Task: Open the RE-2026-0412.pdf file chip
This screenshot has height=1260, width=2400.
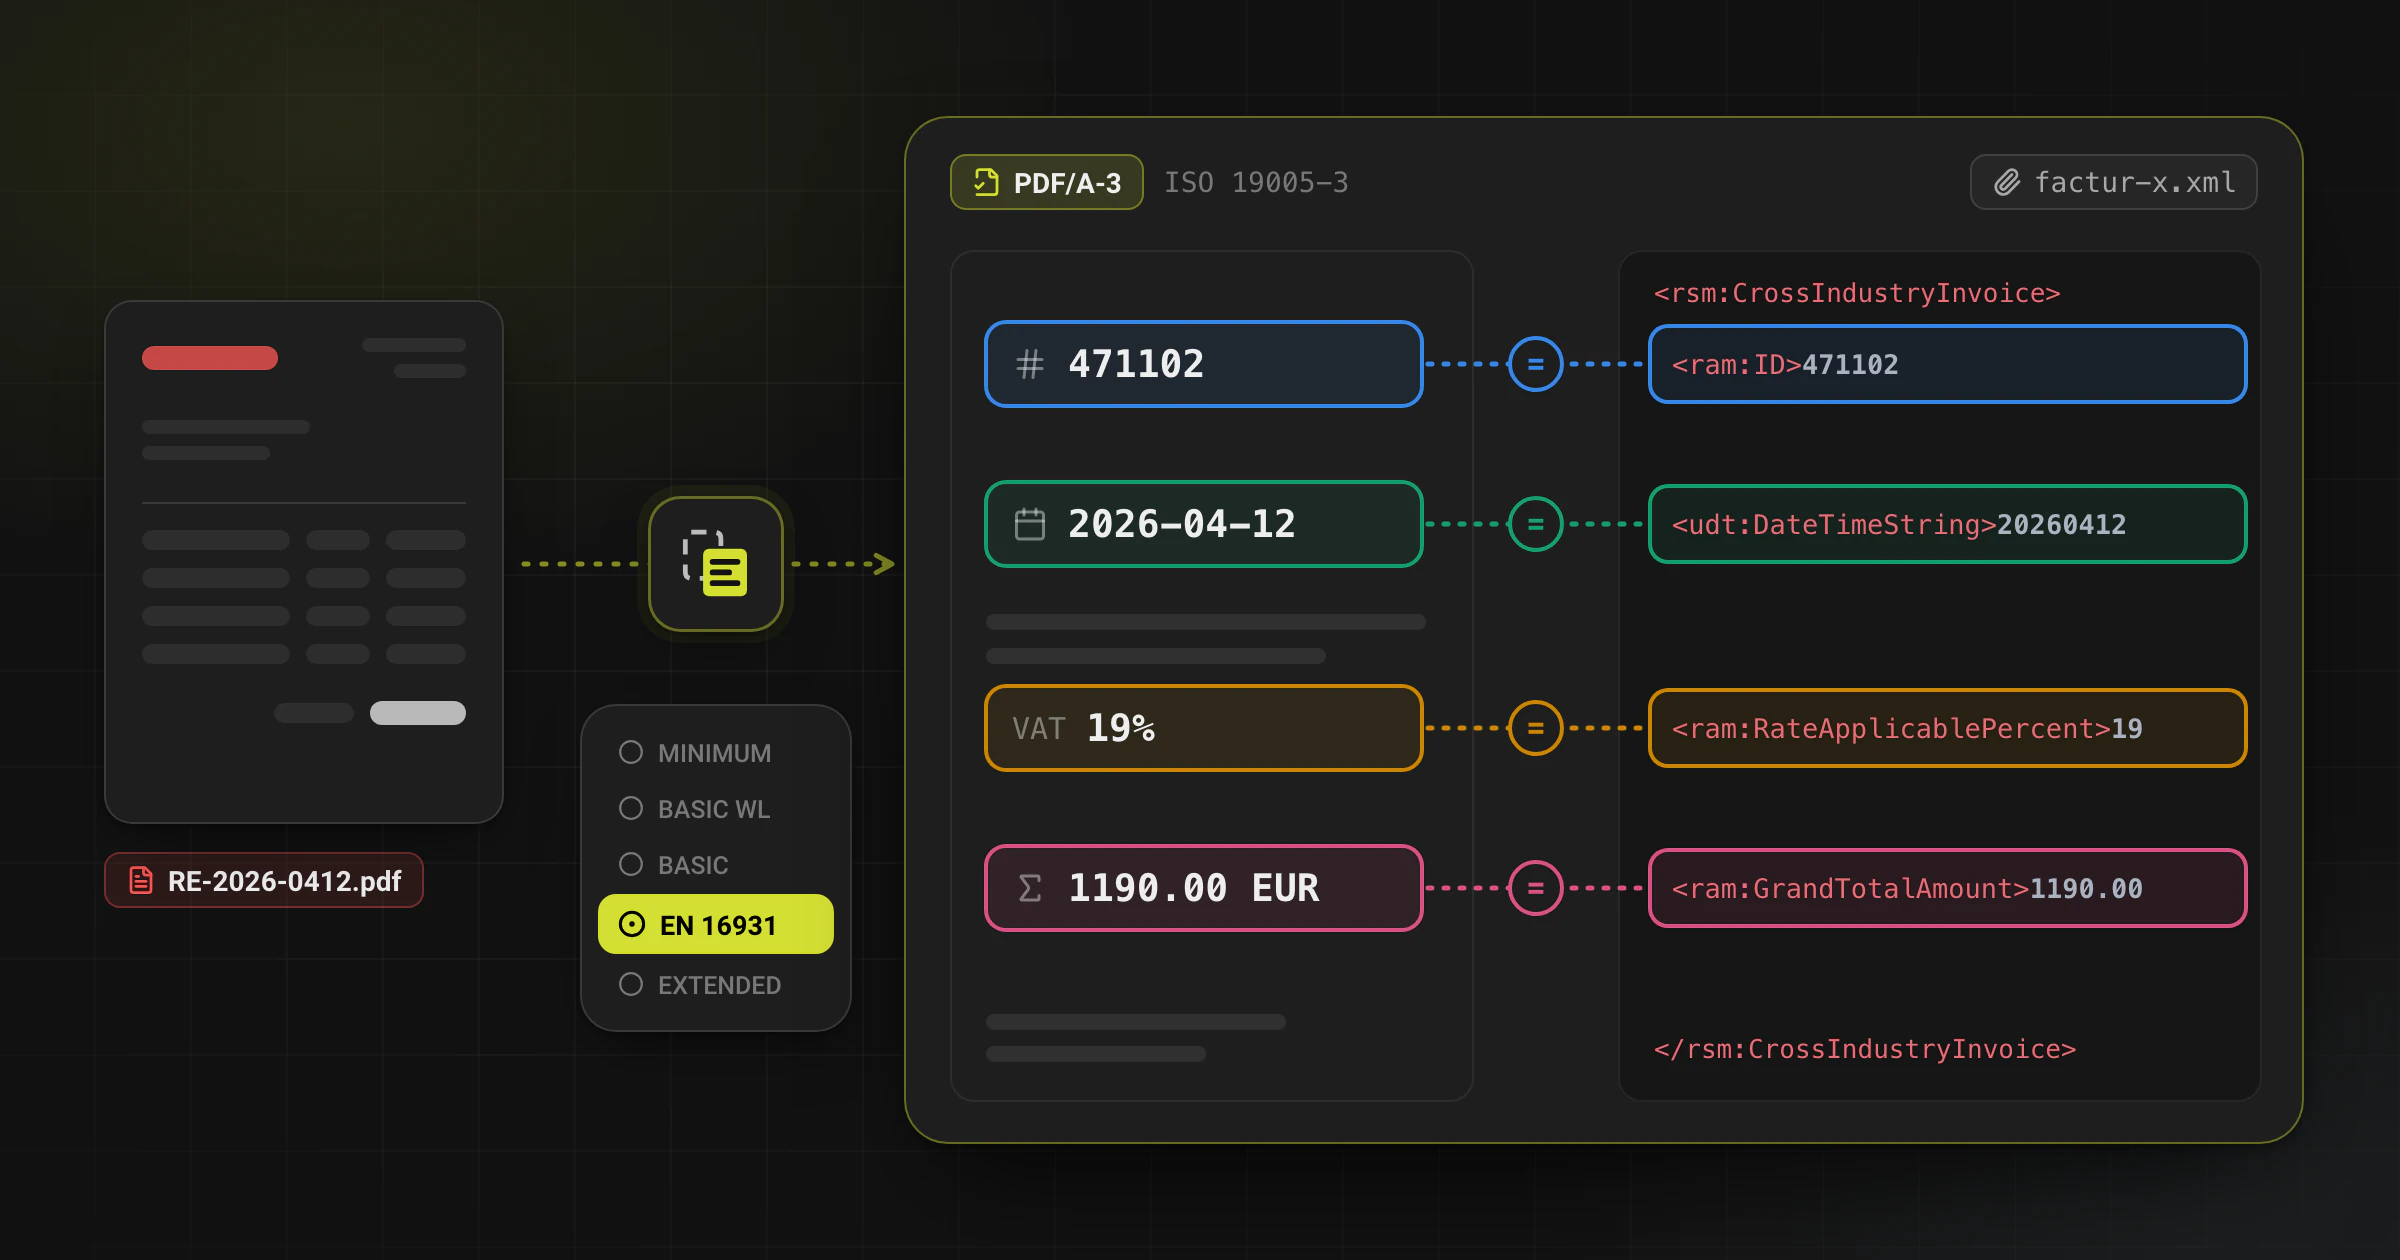Action: [264, 880]
